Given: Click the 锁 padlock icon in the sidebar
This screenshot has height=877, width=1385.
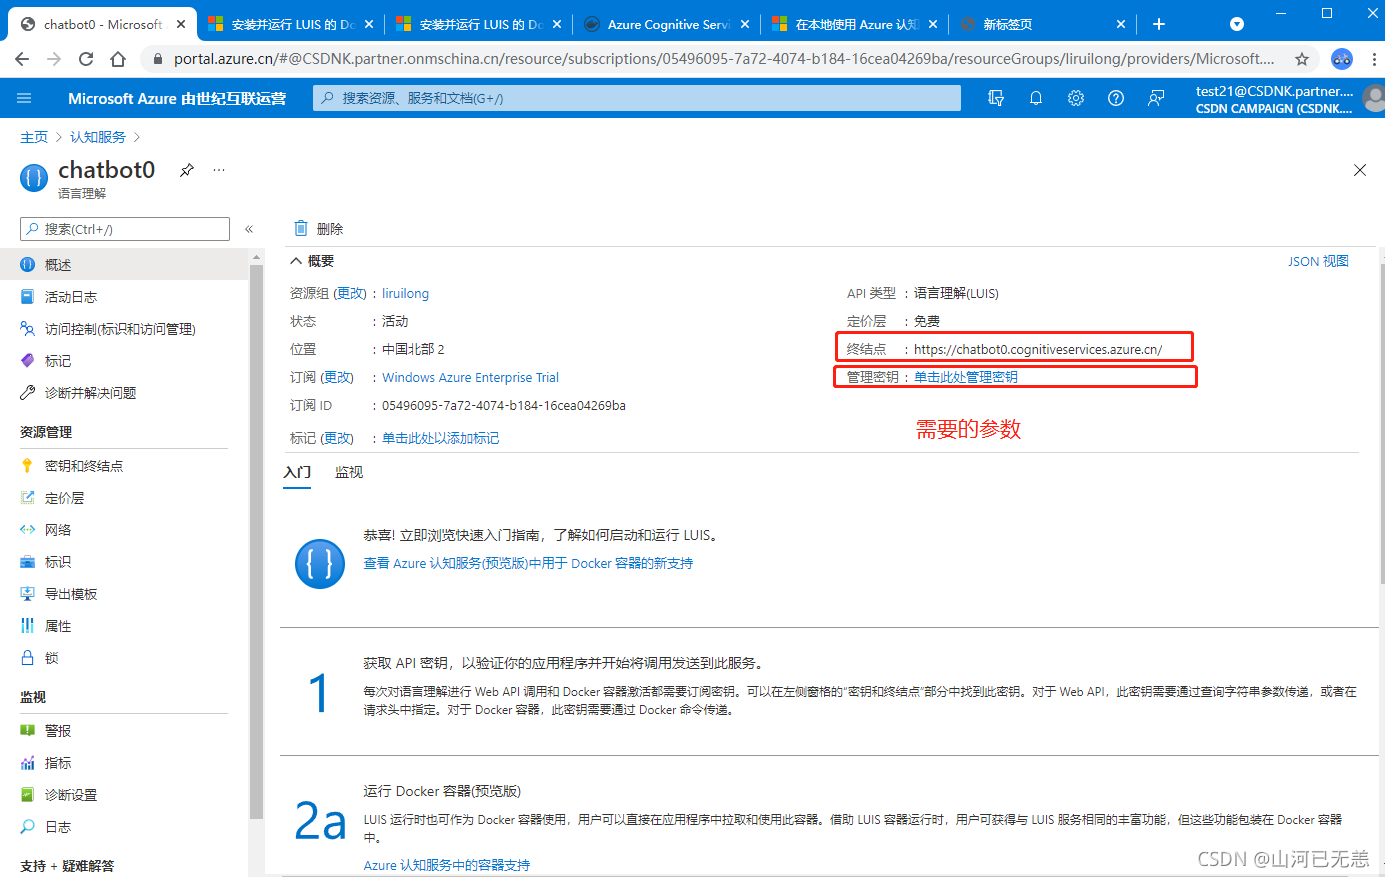Looking at the screenshot, I should 28,658.
